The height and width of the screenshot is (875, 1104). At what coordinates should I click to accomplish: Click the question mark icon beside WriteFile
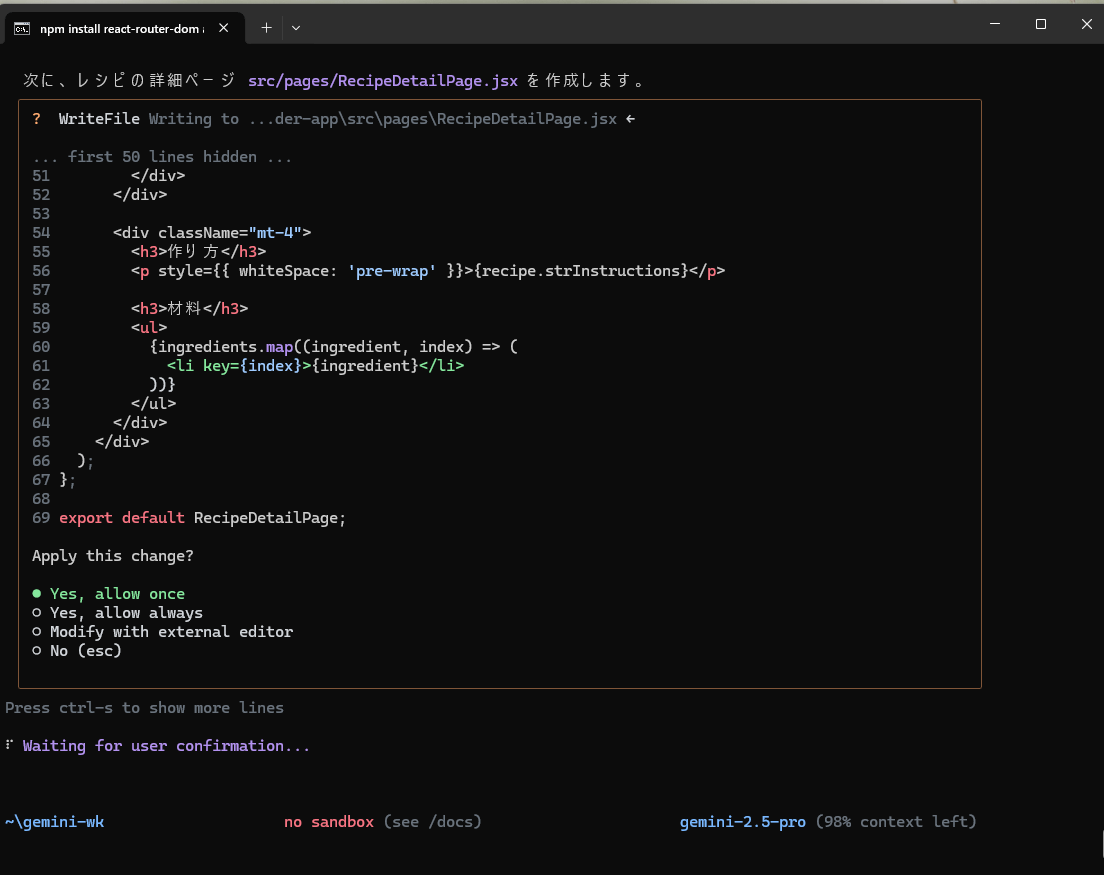click(37, 119)
